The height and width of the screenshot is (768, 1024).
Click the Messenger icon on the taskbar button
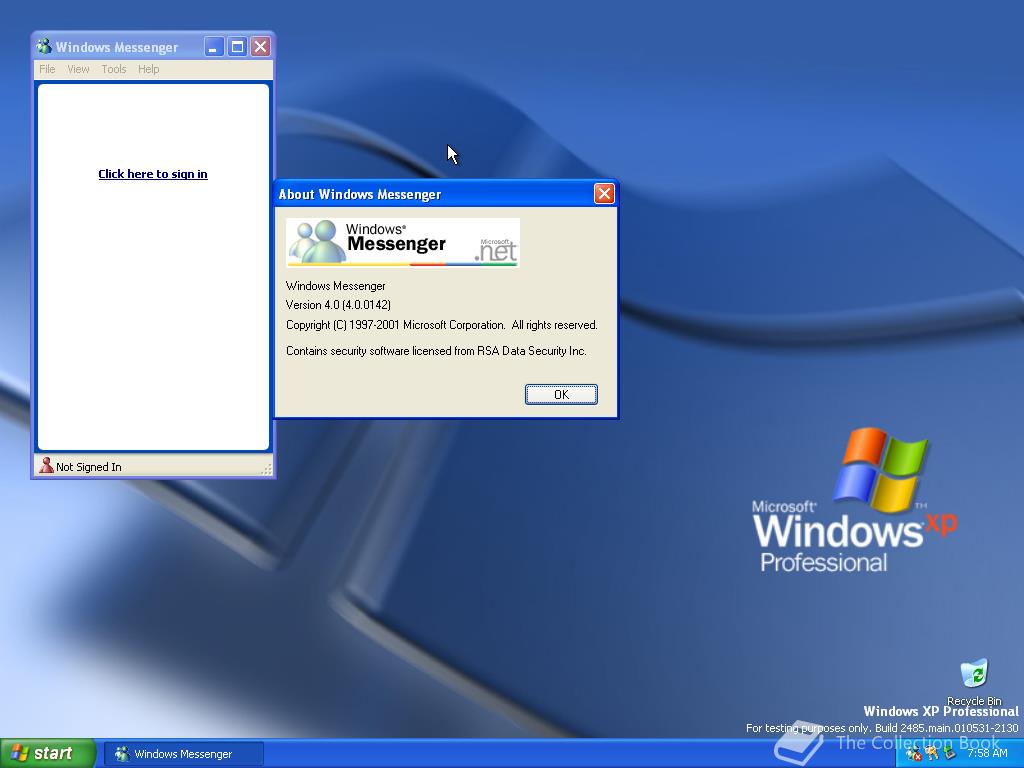point(122,754)
